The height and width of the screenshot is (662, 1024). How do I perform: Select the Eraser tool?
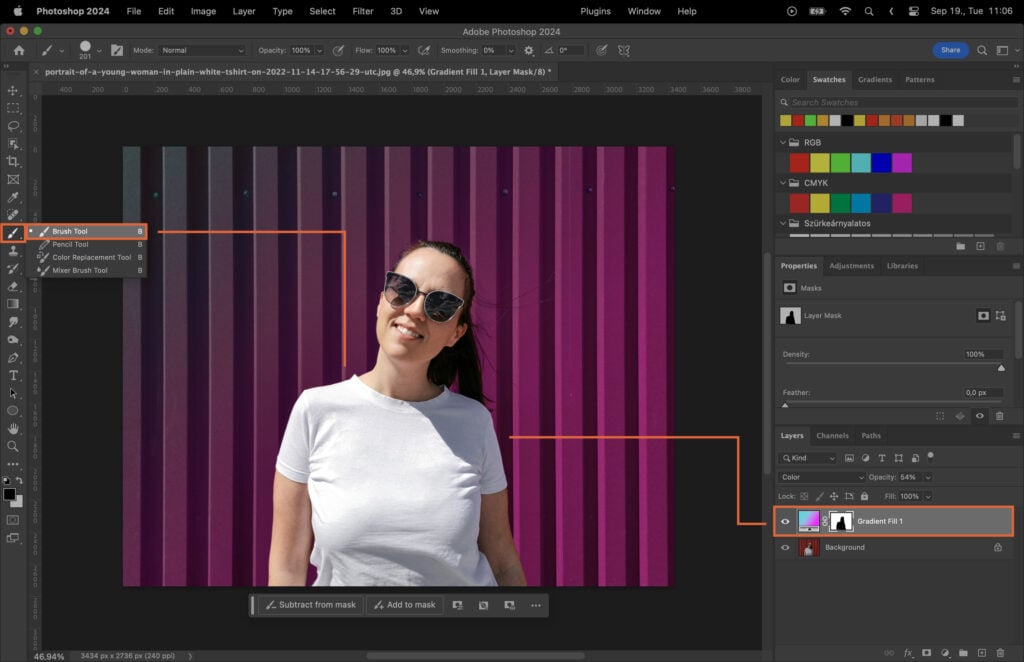click(x=14, y=285)
